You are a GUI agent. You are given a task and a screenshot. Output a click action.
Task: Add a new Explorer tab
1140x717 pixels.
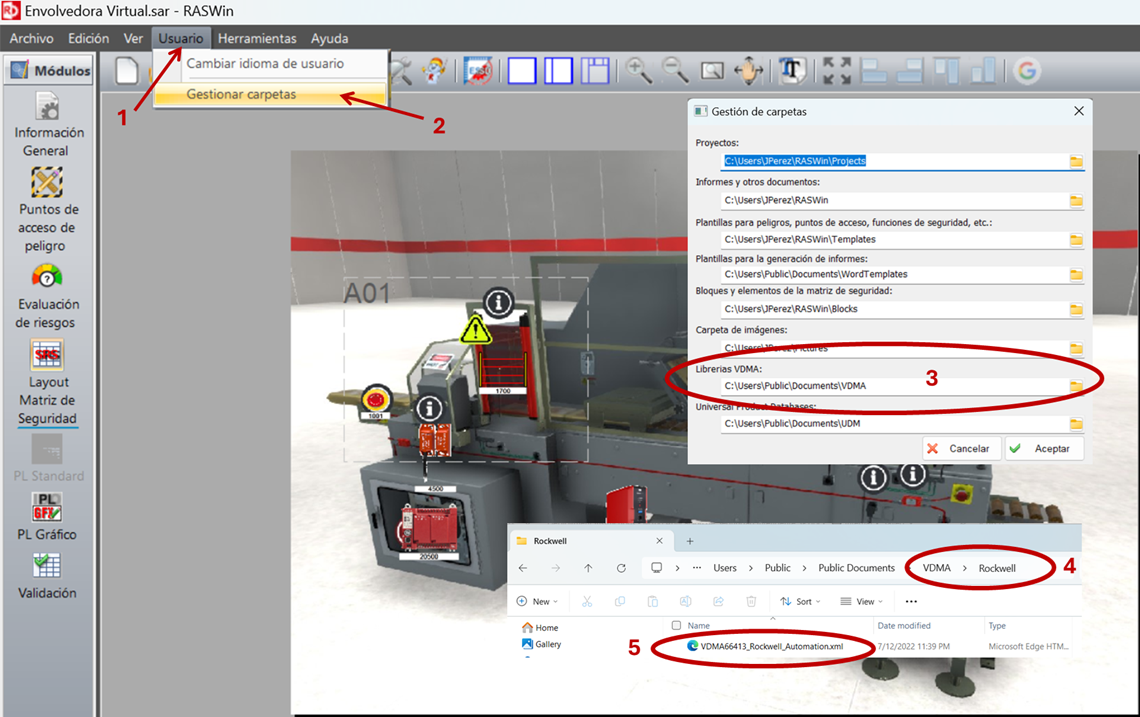click(x=690, y=541)
